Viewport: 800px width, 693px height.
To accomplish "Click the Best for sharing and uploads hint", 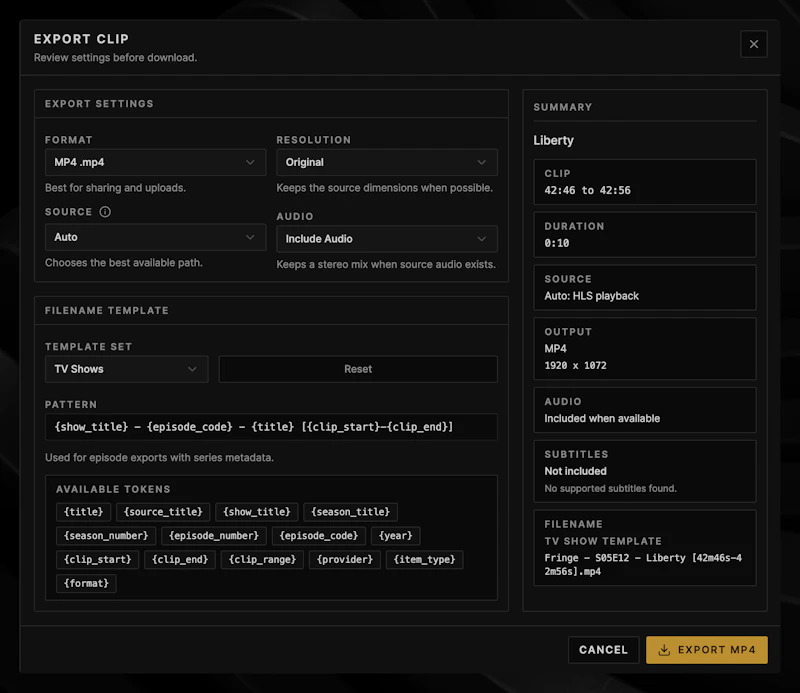I will point(115,188).
